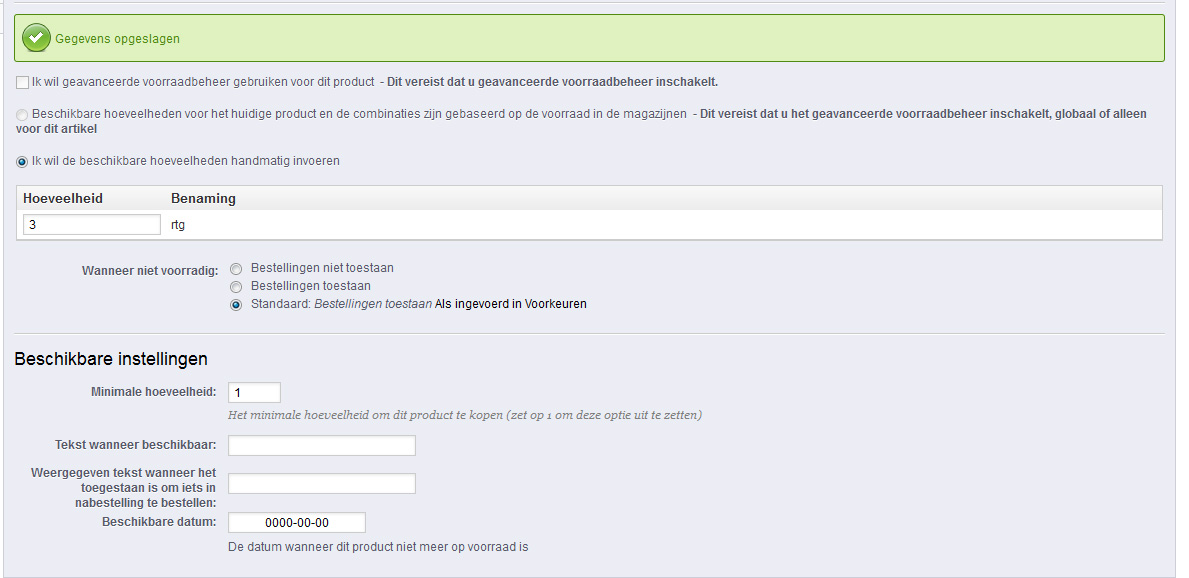Screen dimensions: 1189x578
Task: Click the 'Wanneer niet voorradig:' label
Action: 149,269
